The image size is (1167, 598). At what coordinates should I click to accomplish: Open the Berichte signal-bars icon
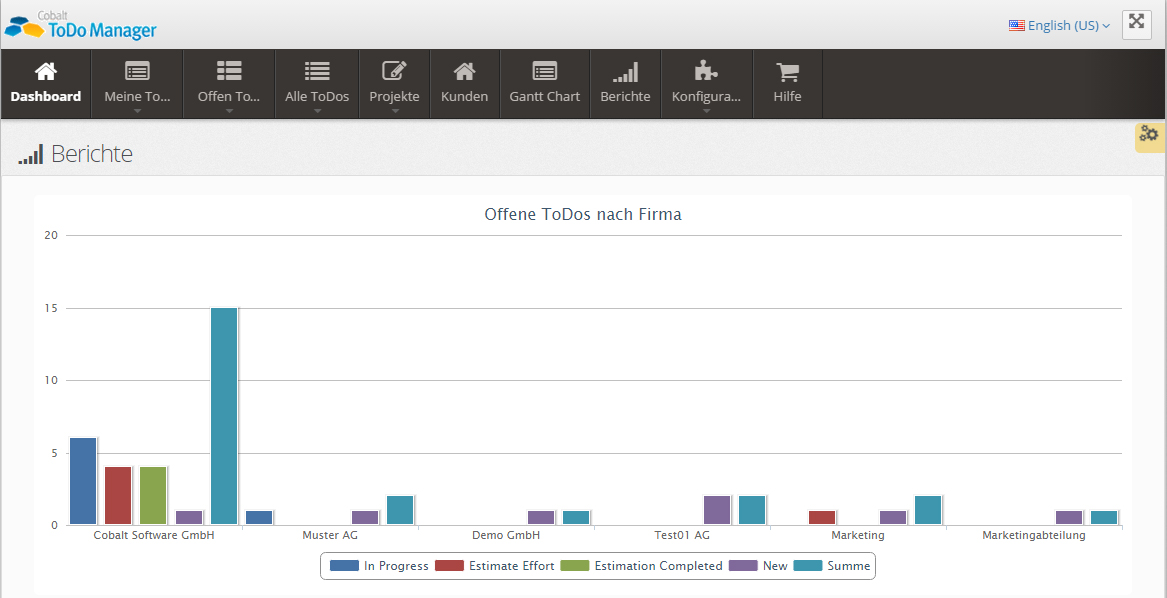(x=625, y=72)
